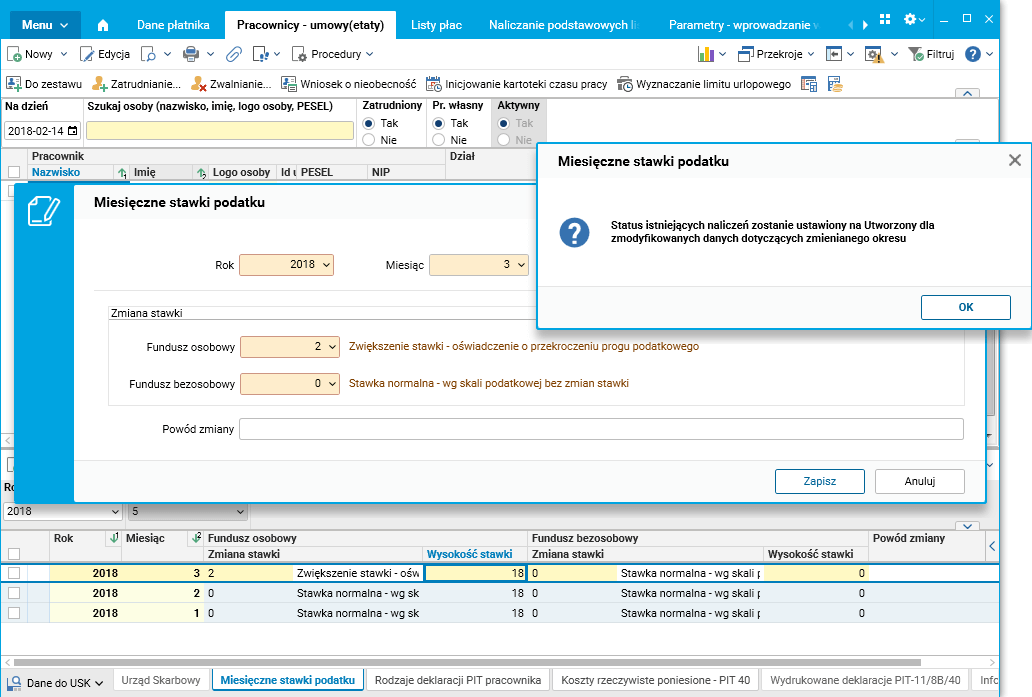Open the Dane do USK dropdown
Viewport: 1032px width, 697px height.
55,683
